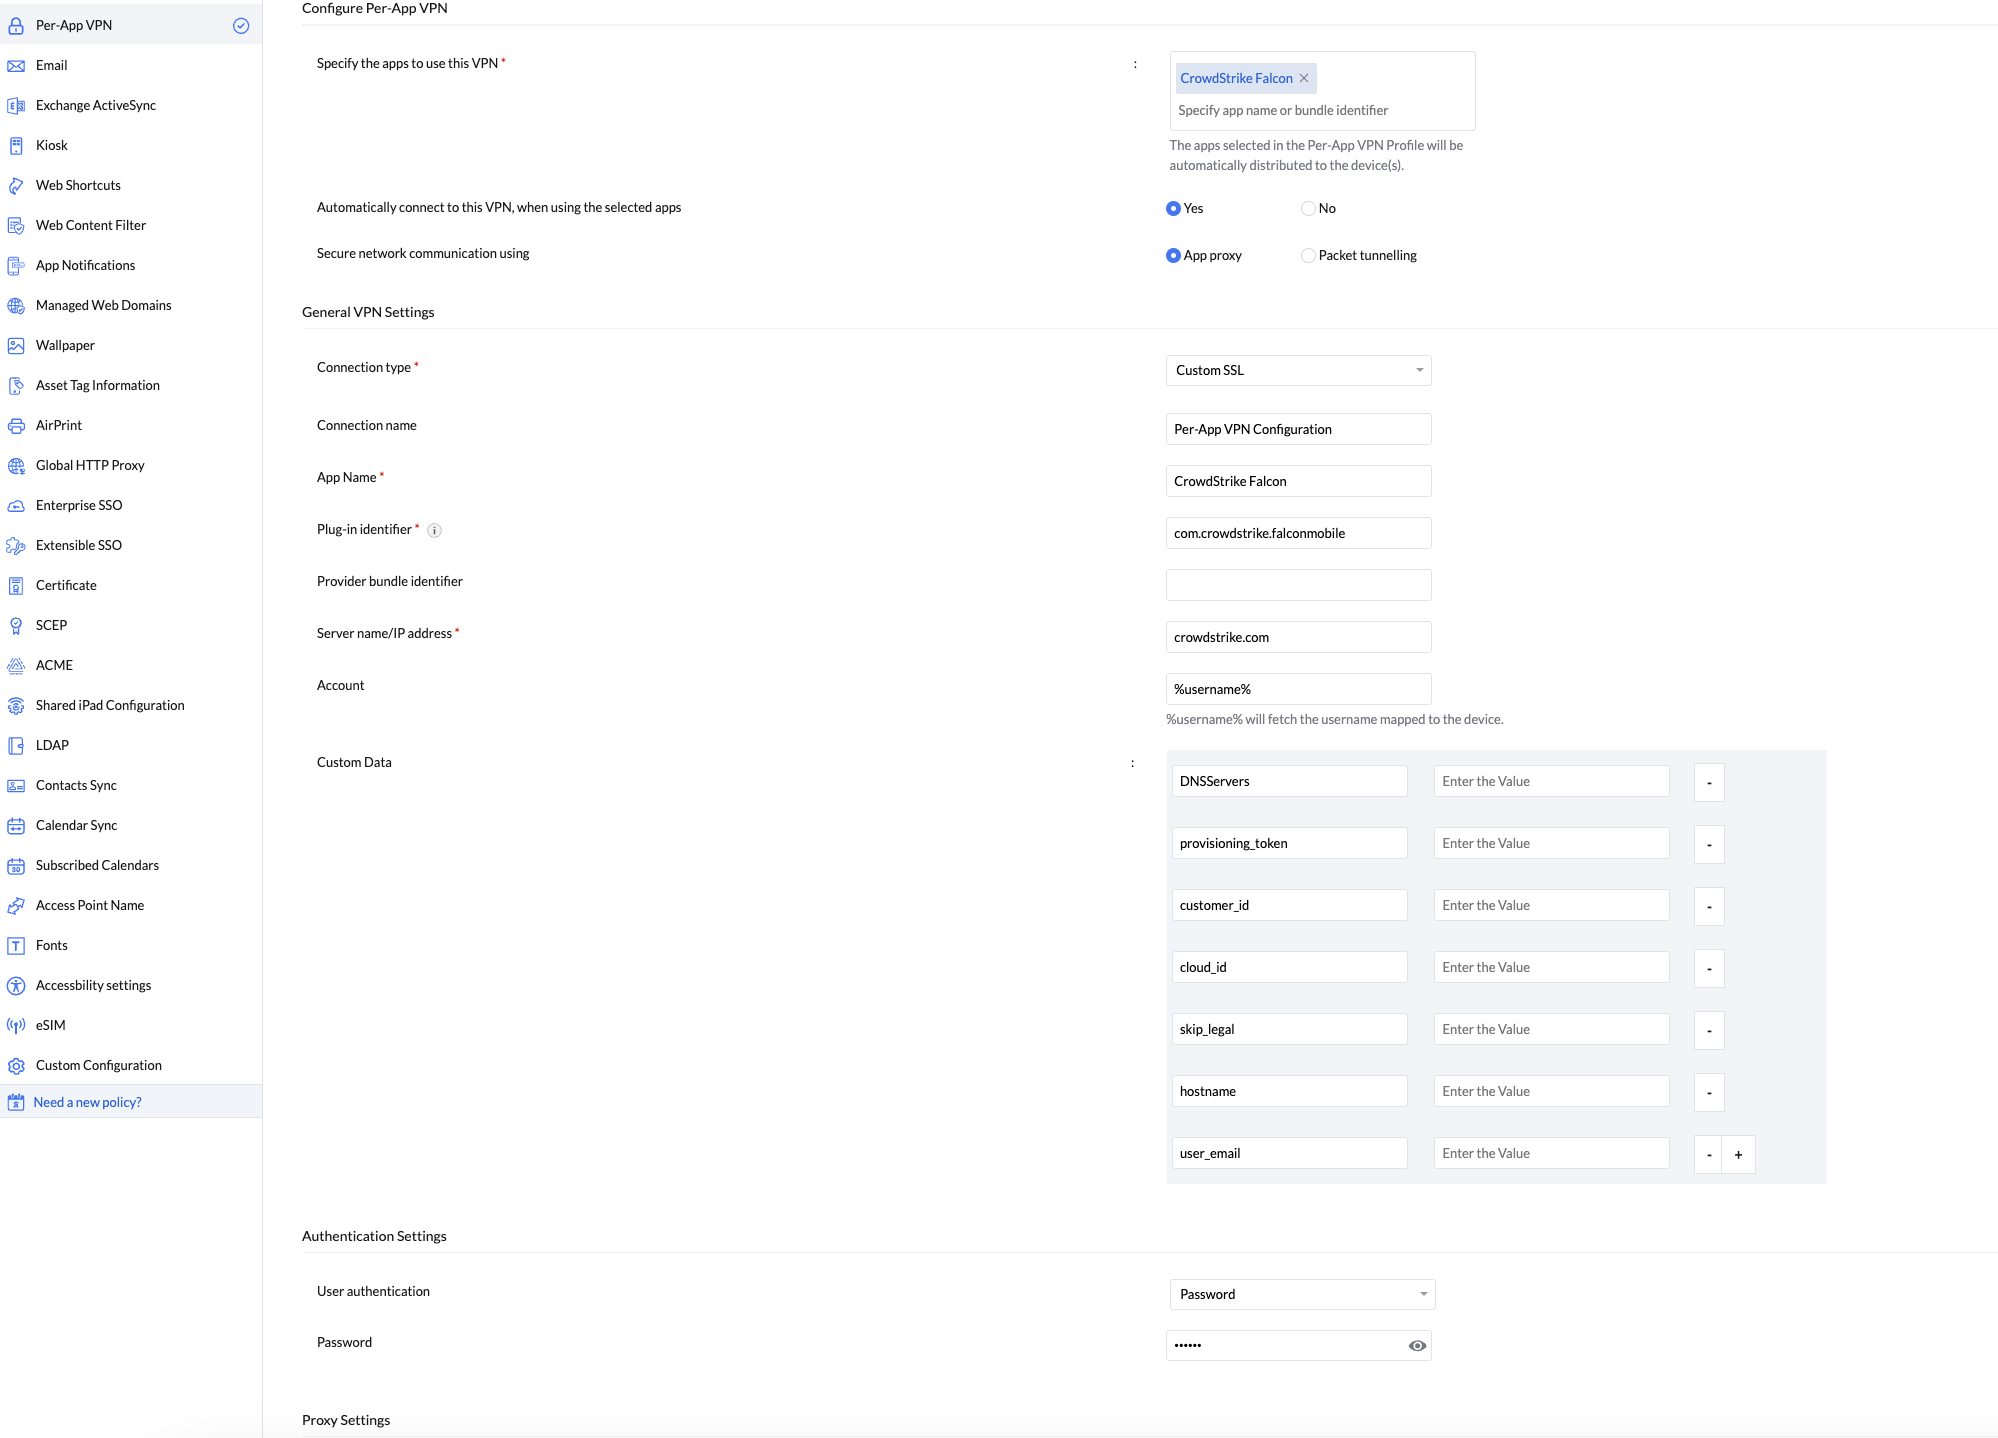Click the Kiosk icon in sidebar
The width and height of the screenshot is (1998, 1438).
[16, 146]
